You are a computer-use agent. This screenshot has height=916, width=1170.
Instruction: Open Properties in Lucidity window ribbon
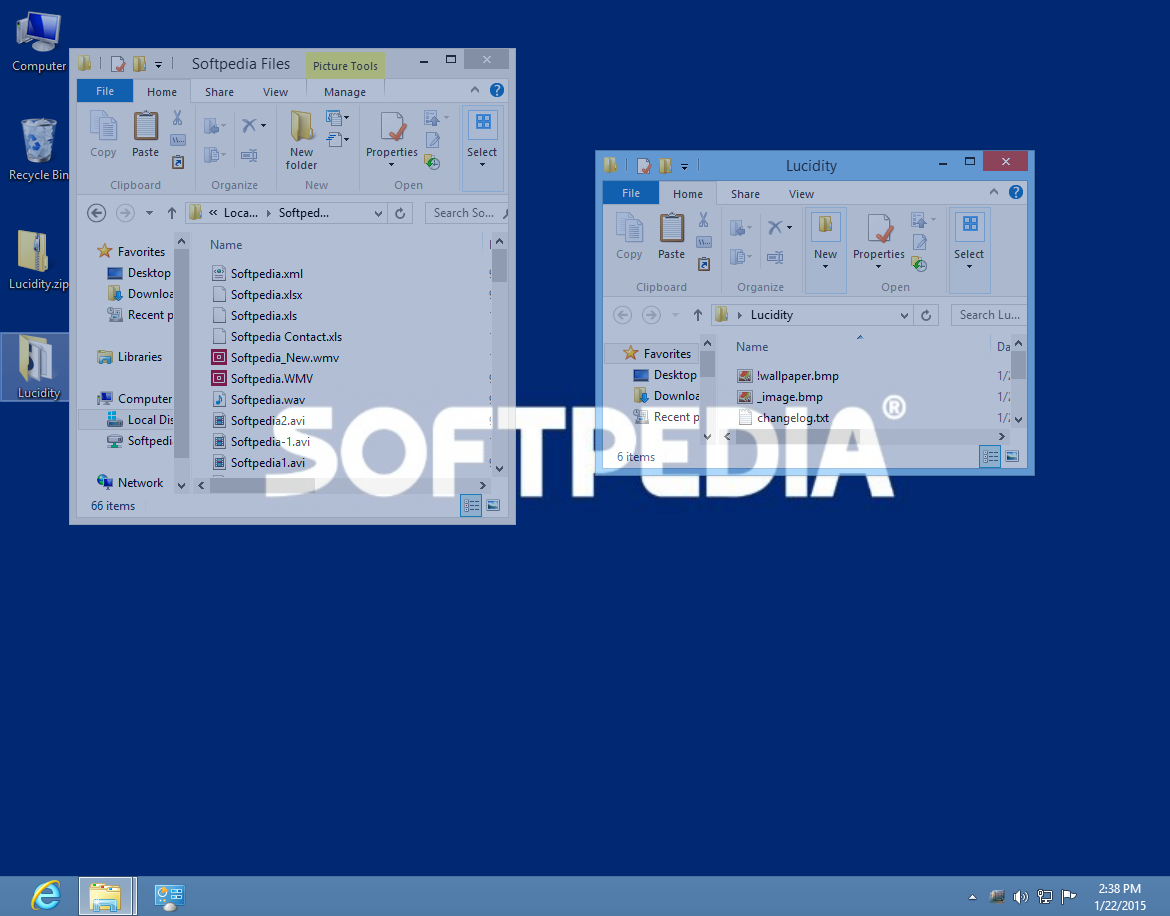pyautogui.click(x=879, y=242)
